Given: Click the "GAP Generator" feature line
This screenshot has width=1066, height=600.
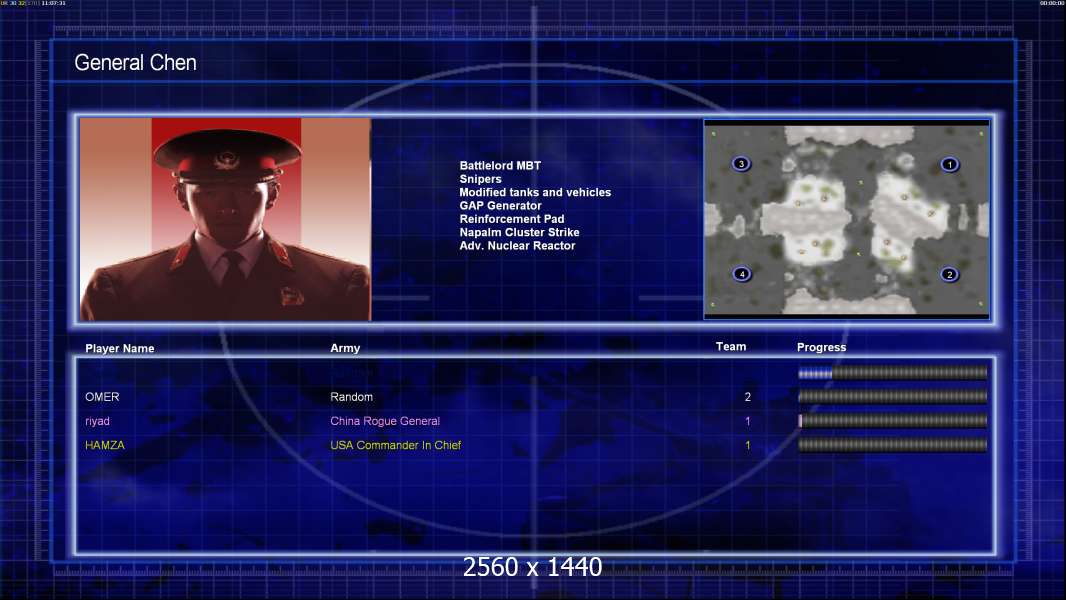Looking at the screenshot, I should pyautogui.click(x=500, y=205).
